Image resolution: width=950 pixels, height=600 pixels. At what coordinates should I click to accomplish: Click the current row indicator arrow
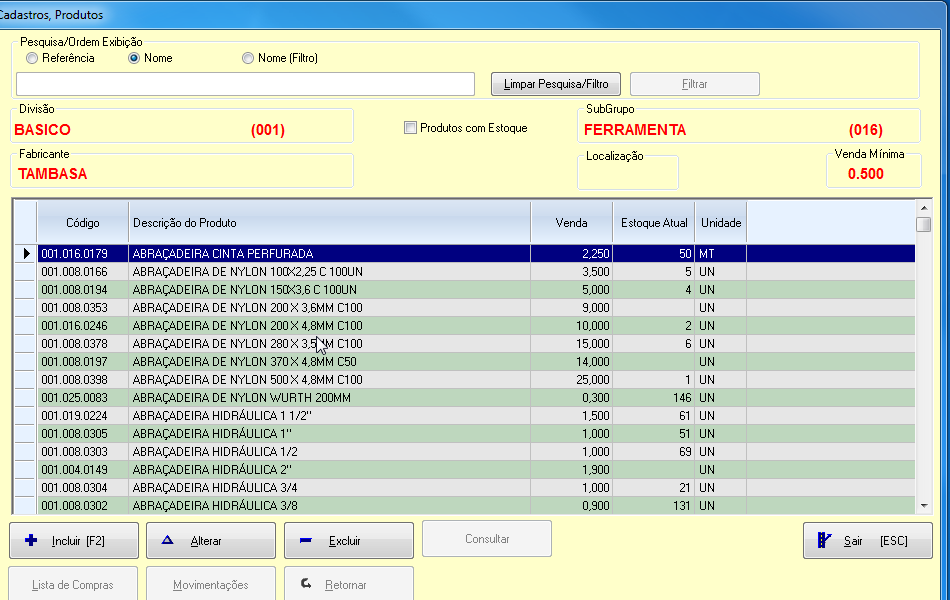(x=25, y=254)
